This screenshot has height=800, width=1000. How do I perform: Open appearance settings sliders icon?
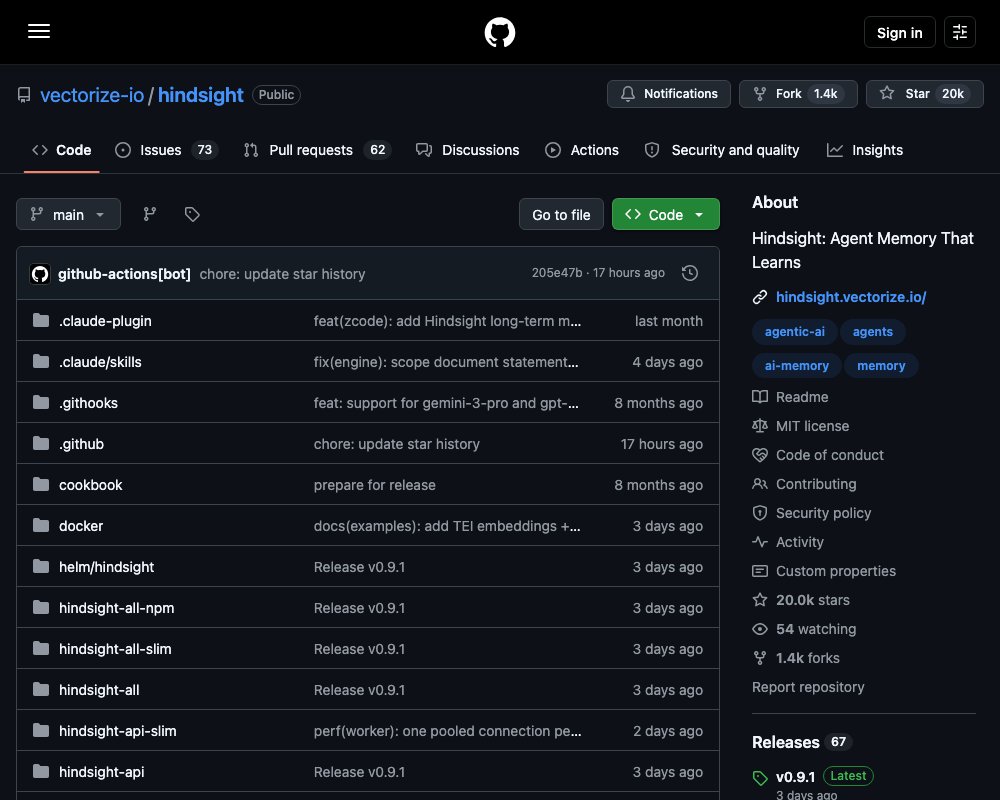click(959, 32)
